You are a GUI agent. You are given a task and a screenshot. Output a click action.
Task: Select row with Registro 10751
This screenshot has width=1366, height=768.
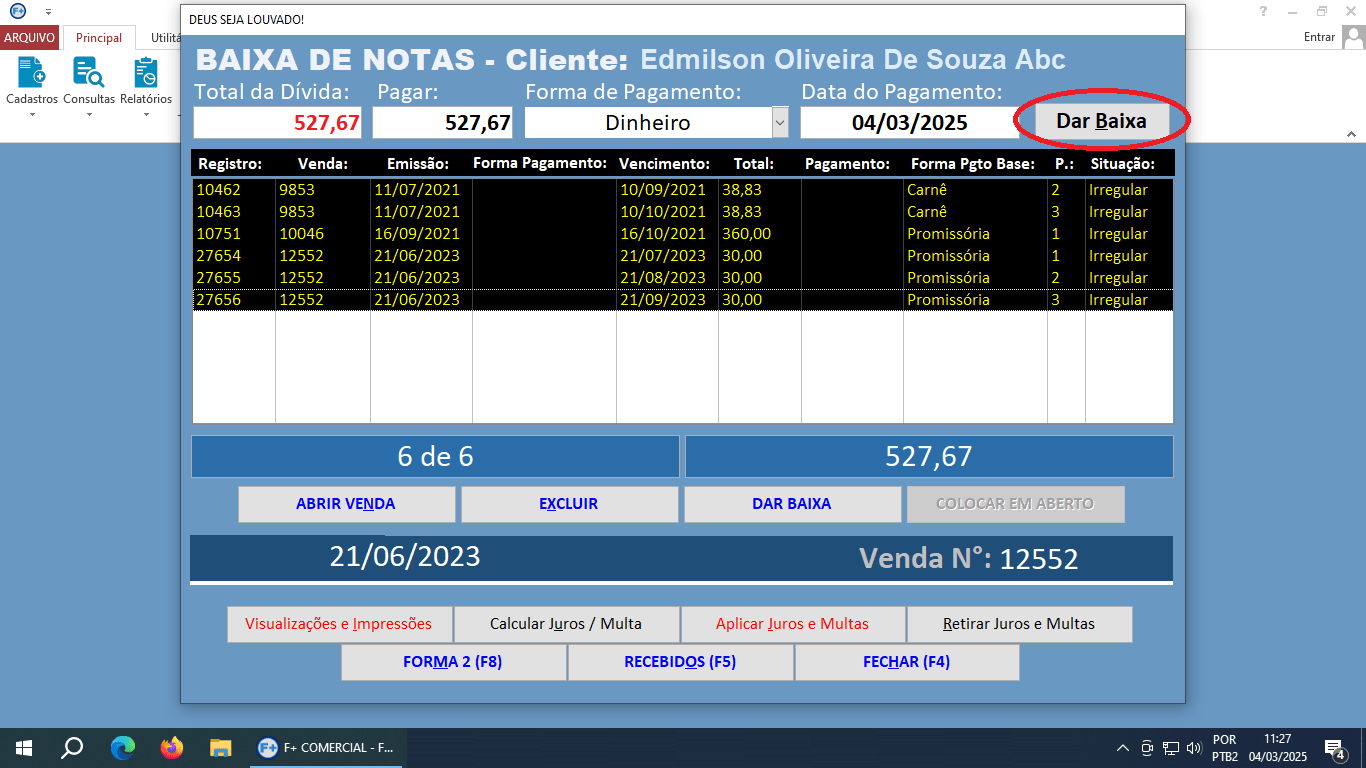point(682,234)
